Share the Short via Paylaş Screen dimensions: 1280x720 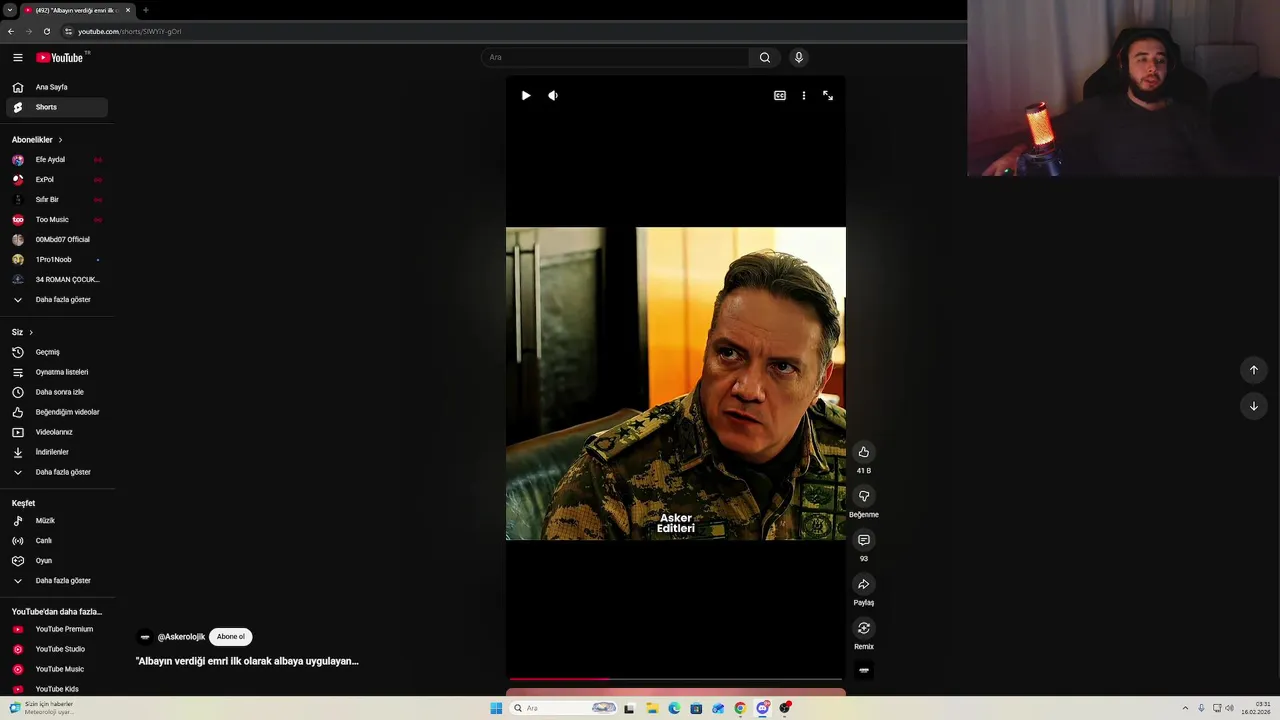pyautogui.click(x=864, y=584)
